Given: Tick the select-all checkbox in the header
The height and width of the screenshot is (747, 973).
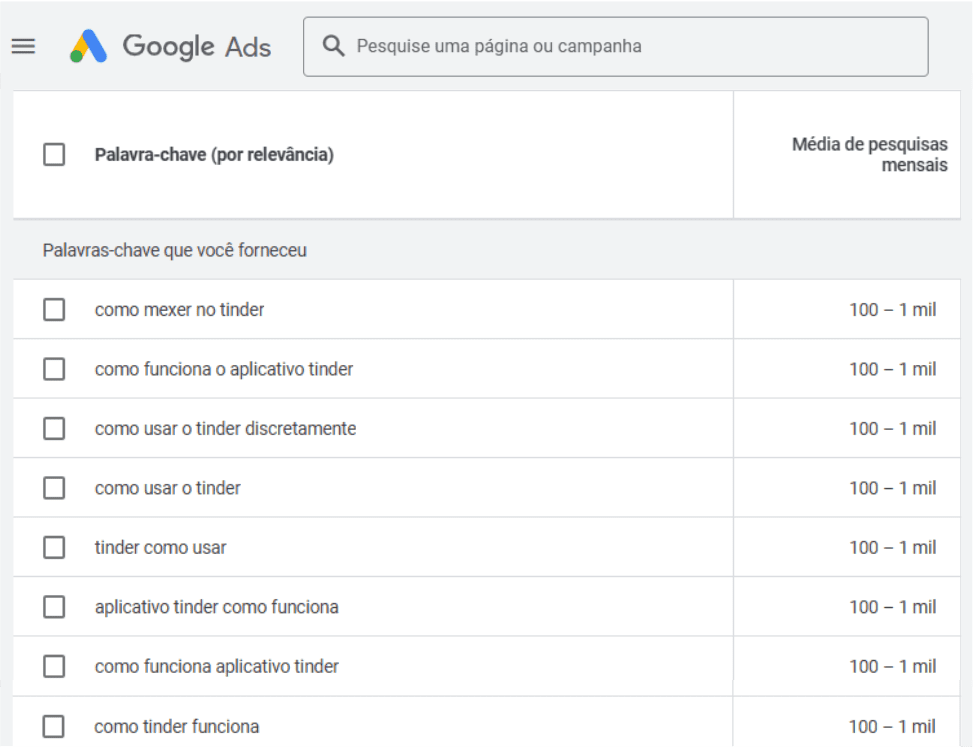Looking at the screenshot, I should [x=54, y=155].
